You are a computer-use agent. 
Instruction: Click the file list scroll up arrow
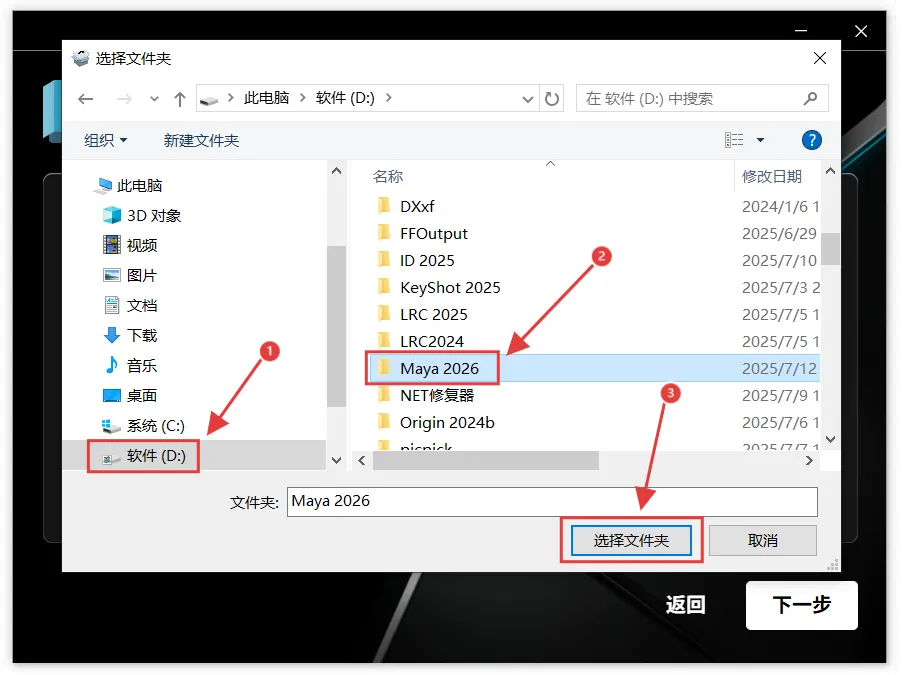coord(830,171)
